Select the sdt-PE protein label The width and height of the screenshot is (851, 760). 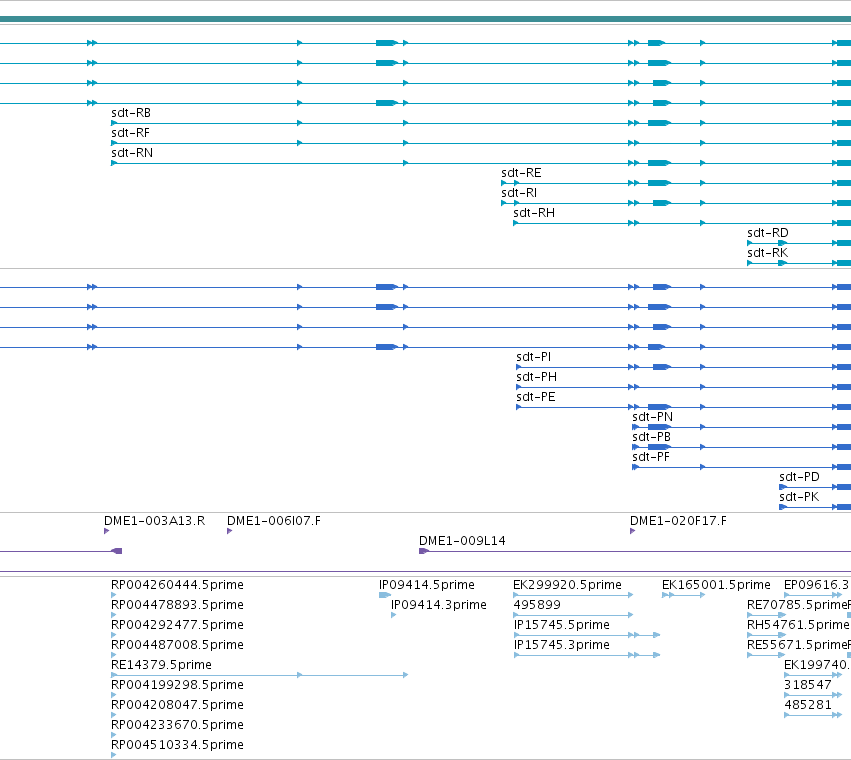536,397
